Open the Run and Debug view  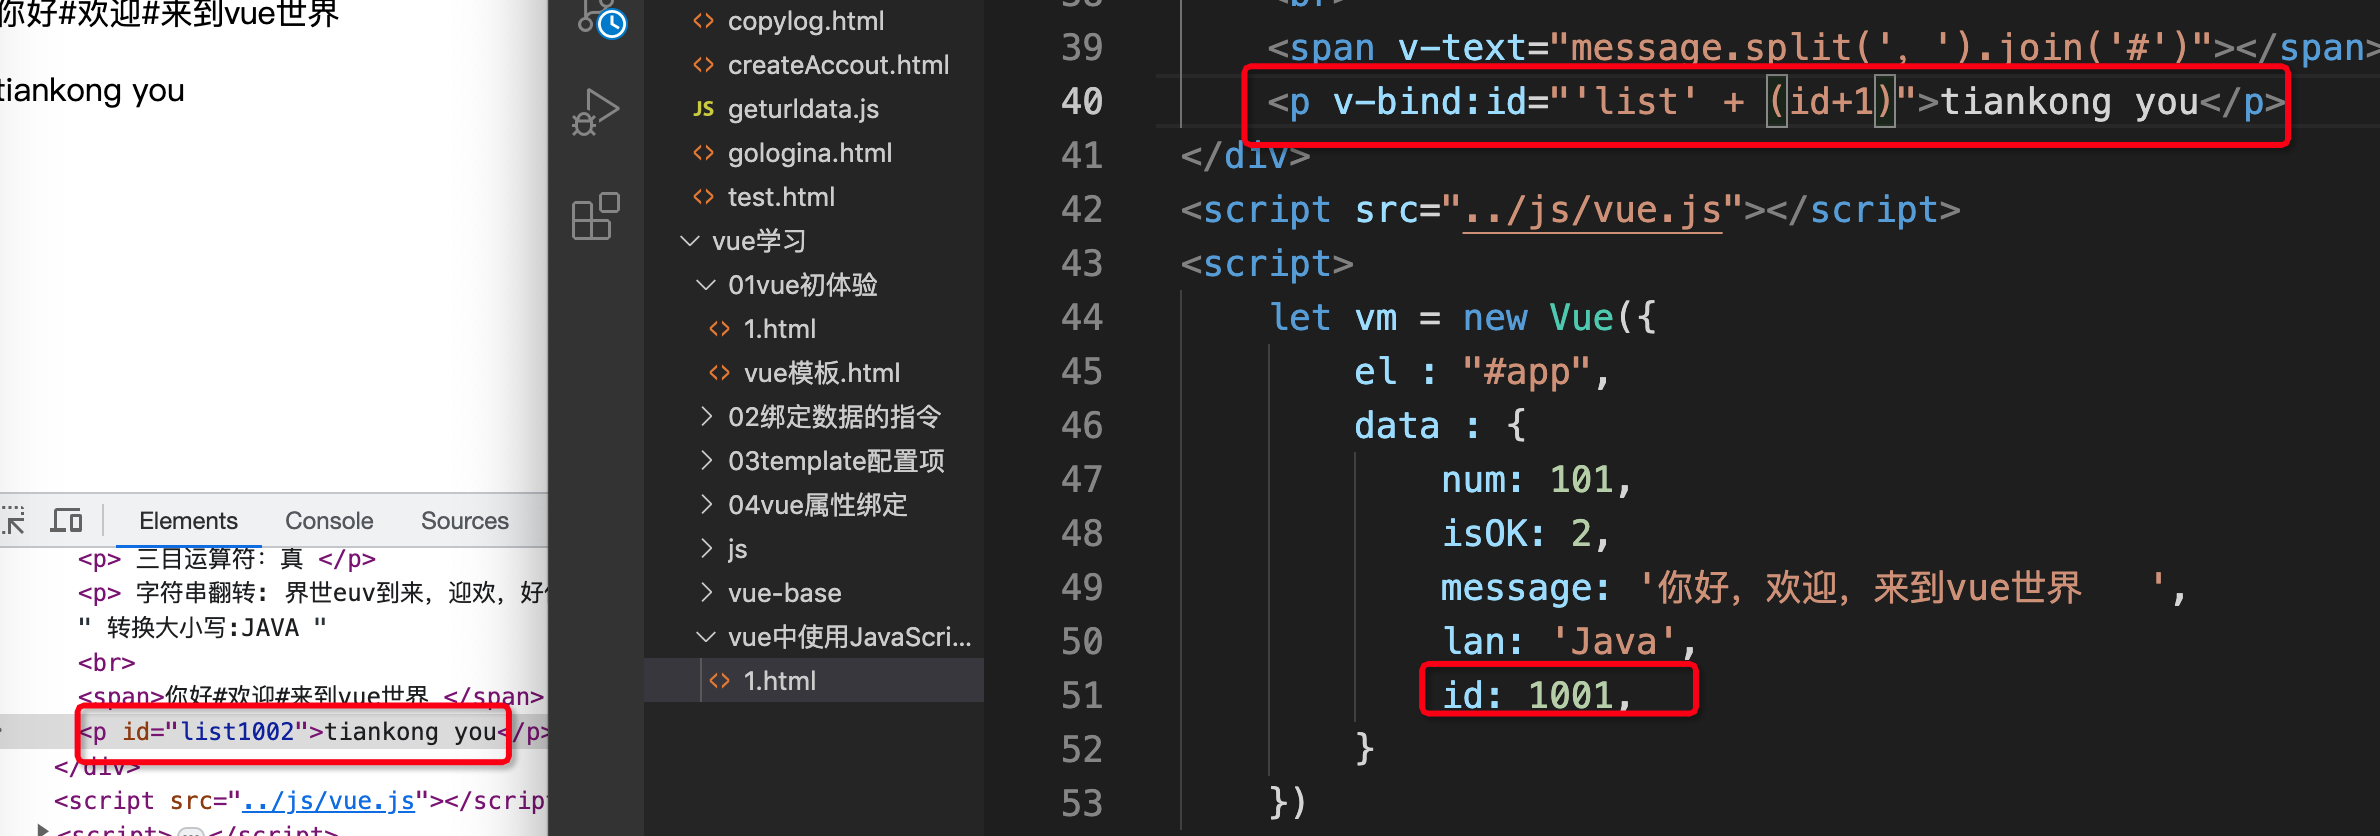(x=596, y=112)
